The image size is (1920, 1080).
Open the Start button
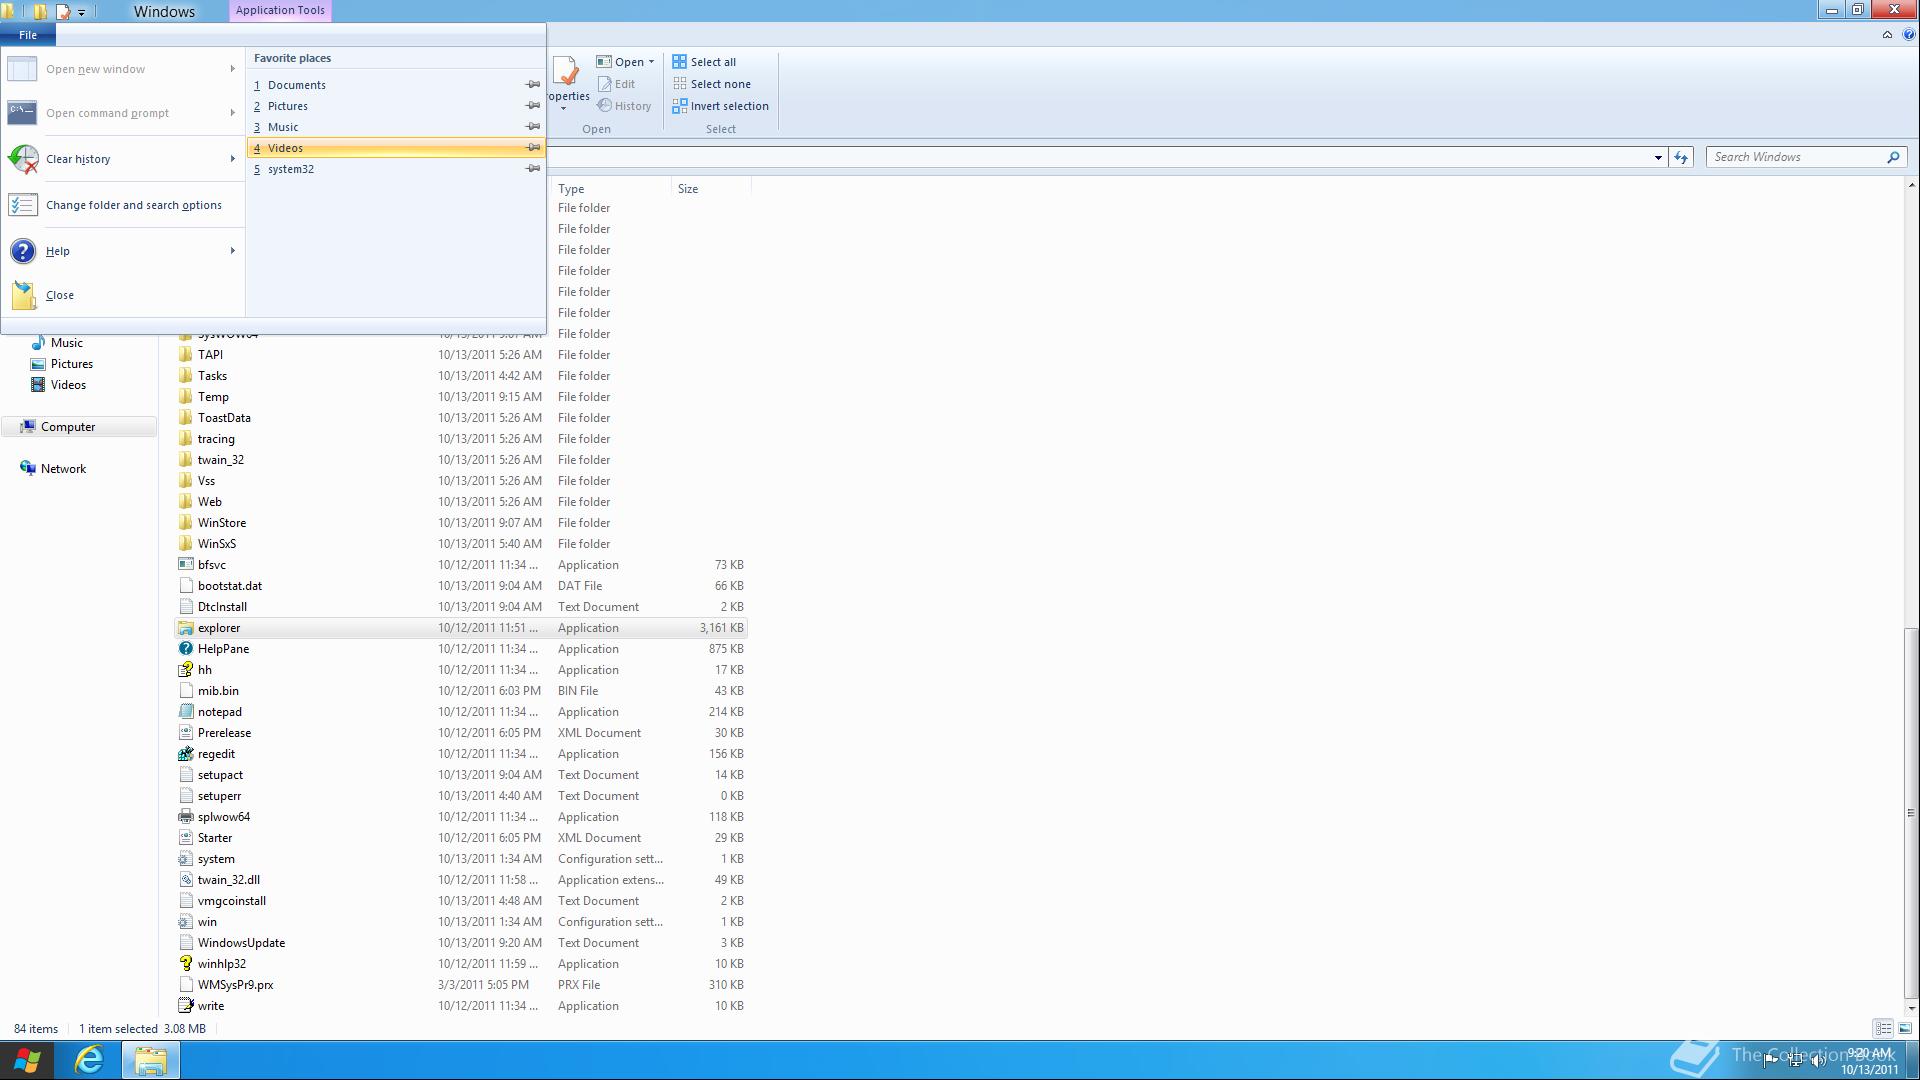coord(27,1060)
